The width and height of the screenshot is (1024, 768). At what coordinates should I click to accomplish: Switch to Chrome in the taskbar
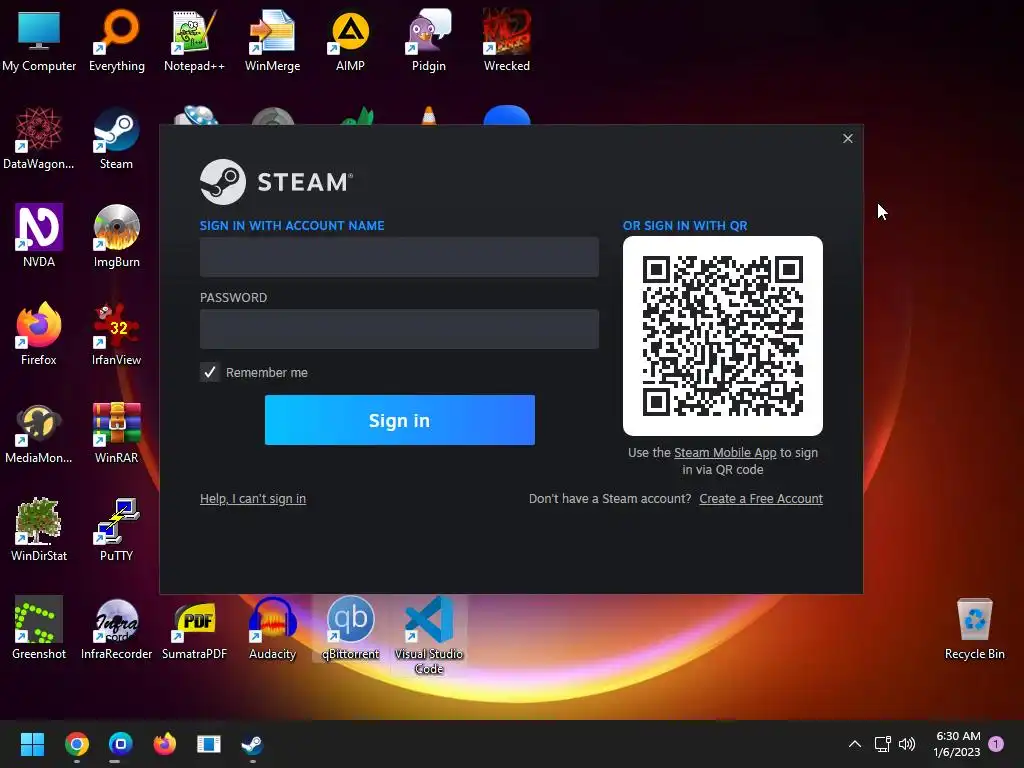point(76,744)
